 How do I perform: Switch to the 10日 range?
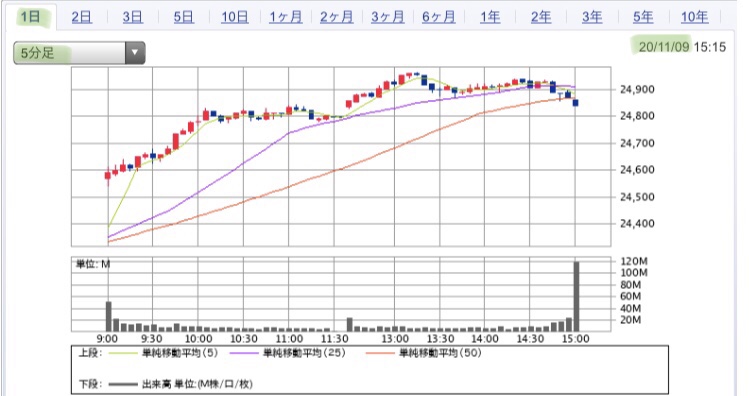click(x=235, y=17)
